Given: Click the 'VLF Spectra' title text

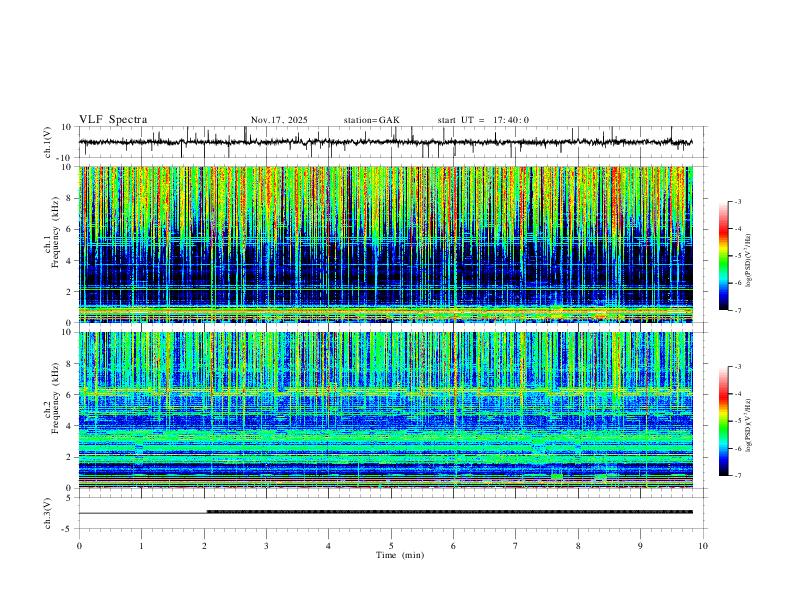Looking at the screenshot, I should tap(113, 119).
